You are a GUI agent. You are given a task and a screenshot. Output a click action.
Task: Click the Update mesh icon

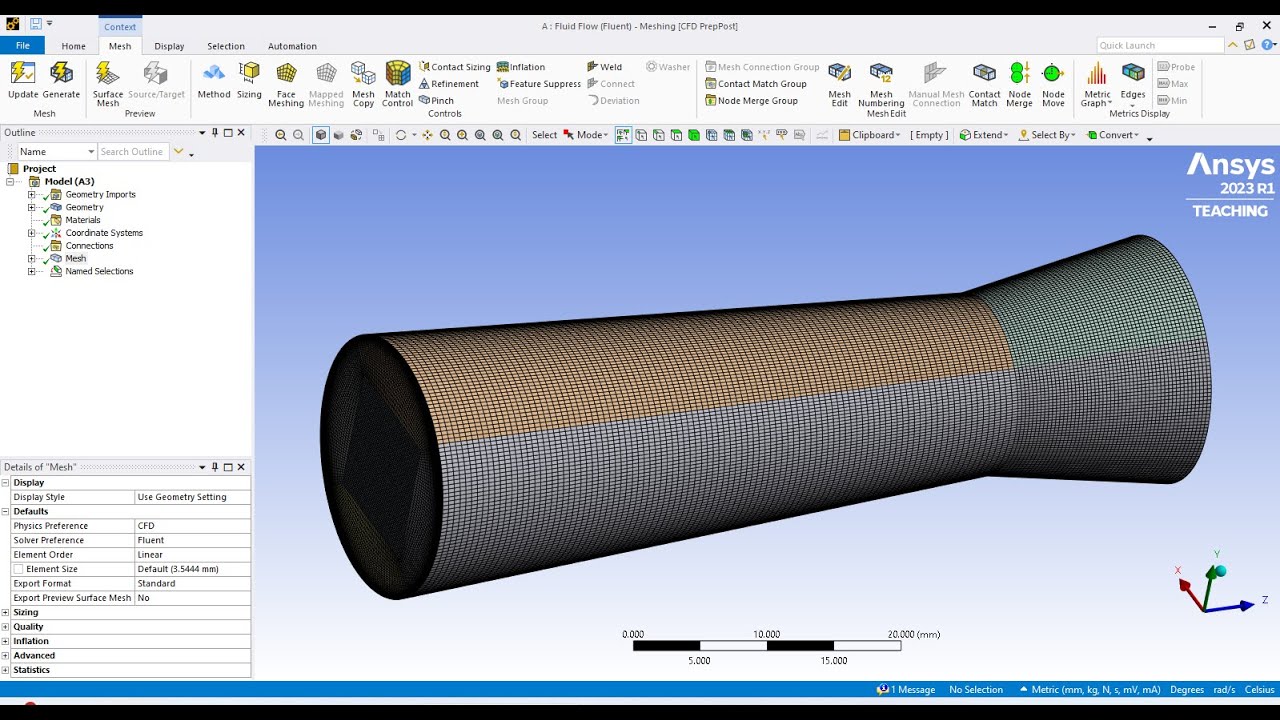coord(23,80)
